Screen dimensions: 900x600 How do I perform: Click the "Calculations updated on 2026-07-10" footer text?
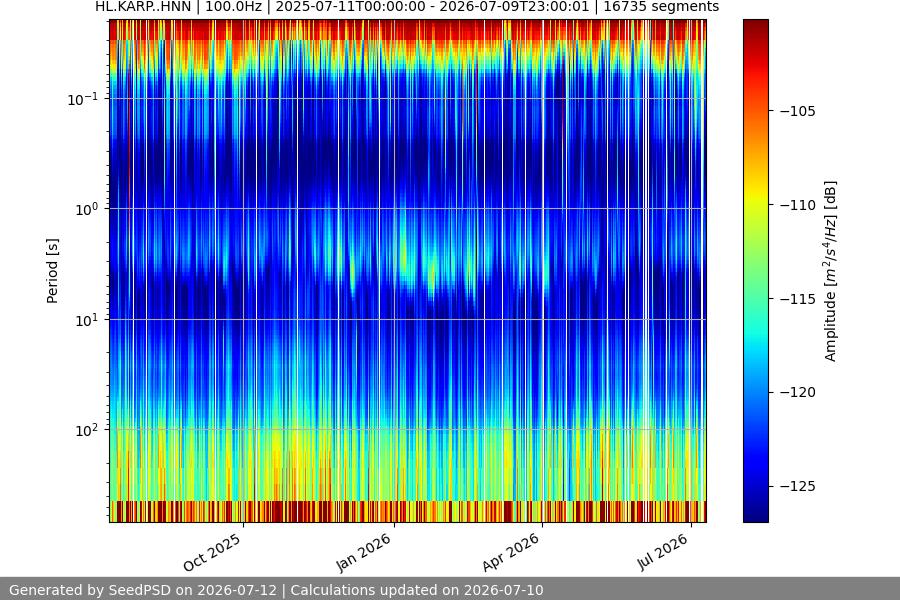tap(417, 590)
